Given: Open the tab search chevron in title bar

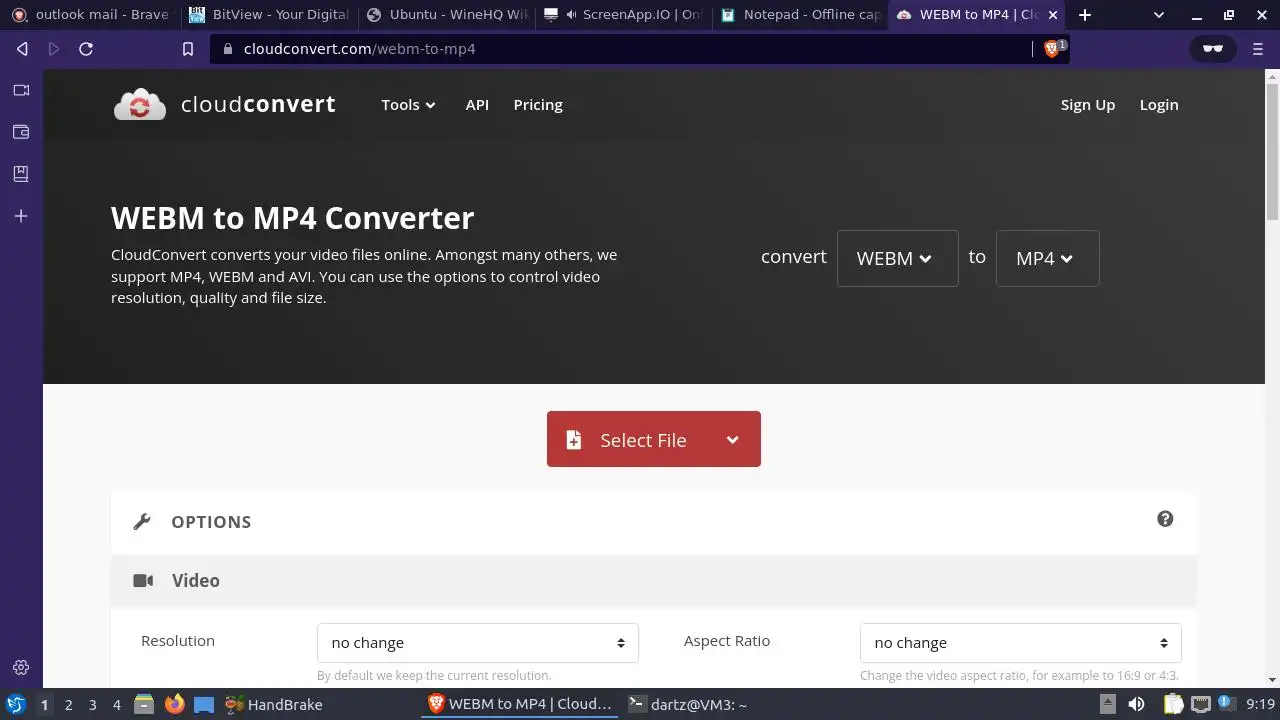Looking at the screenshot, I should click(x=1159, y=15).
